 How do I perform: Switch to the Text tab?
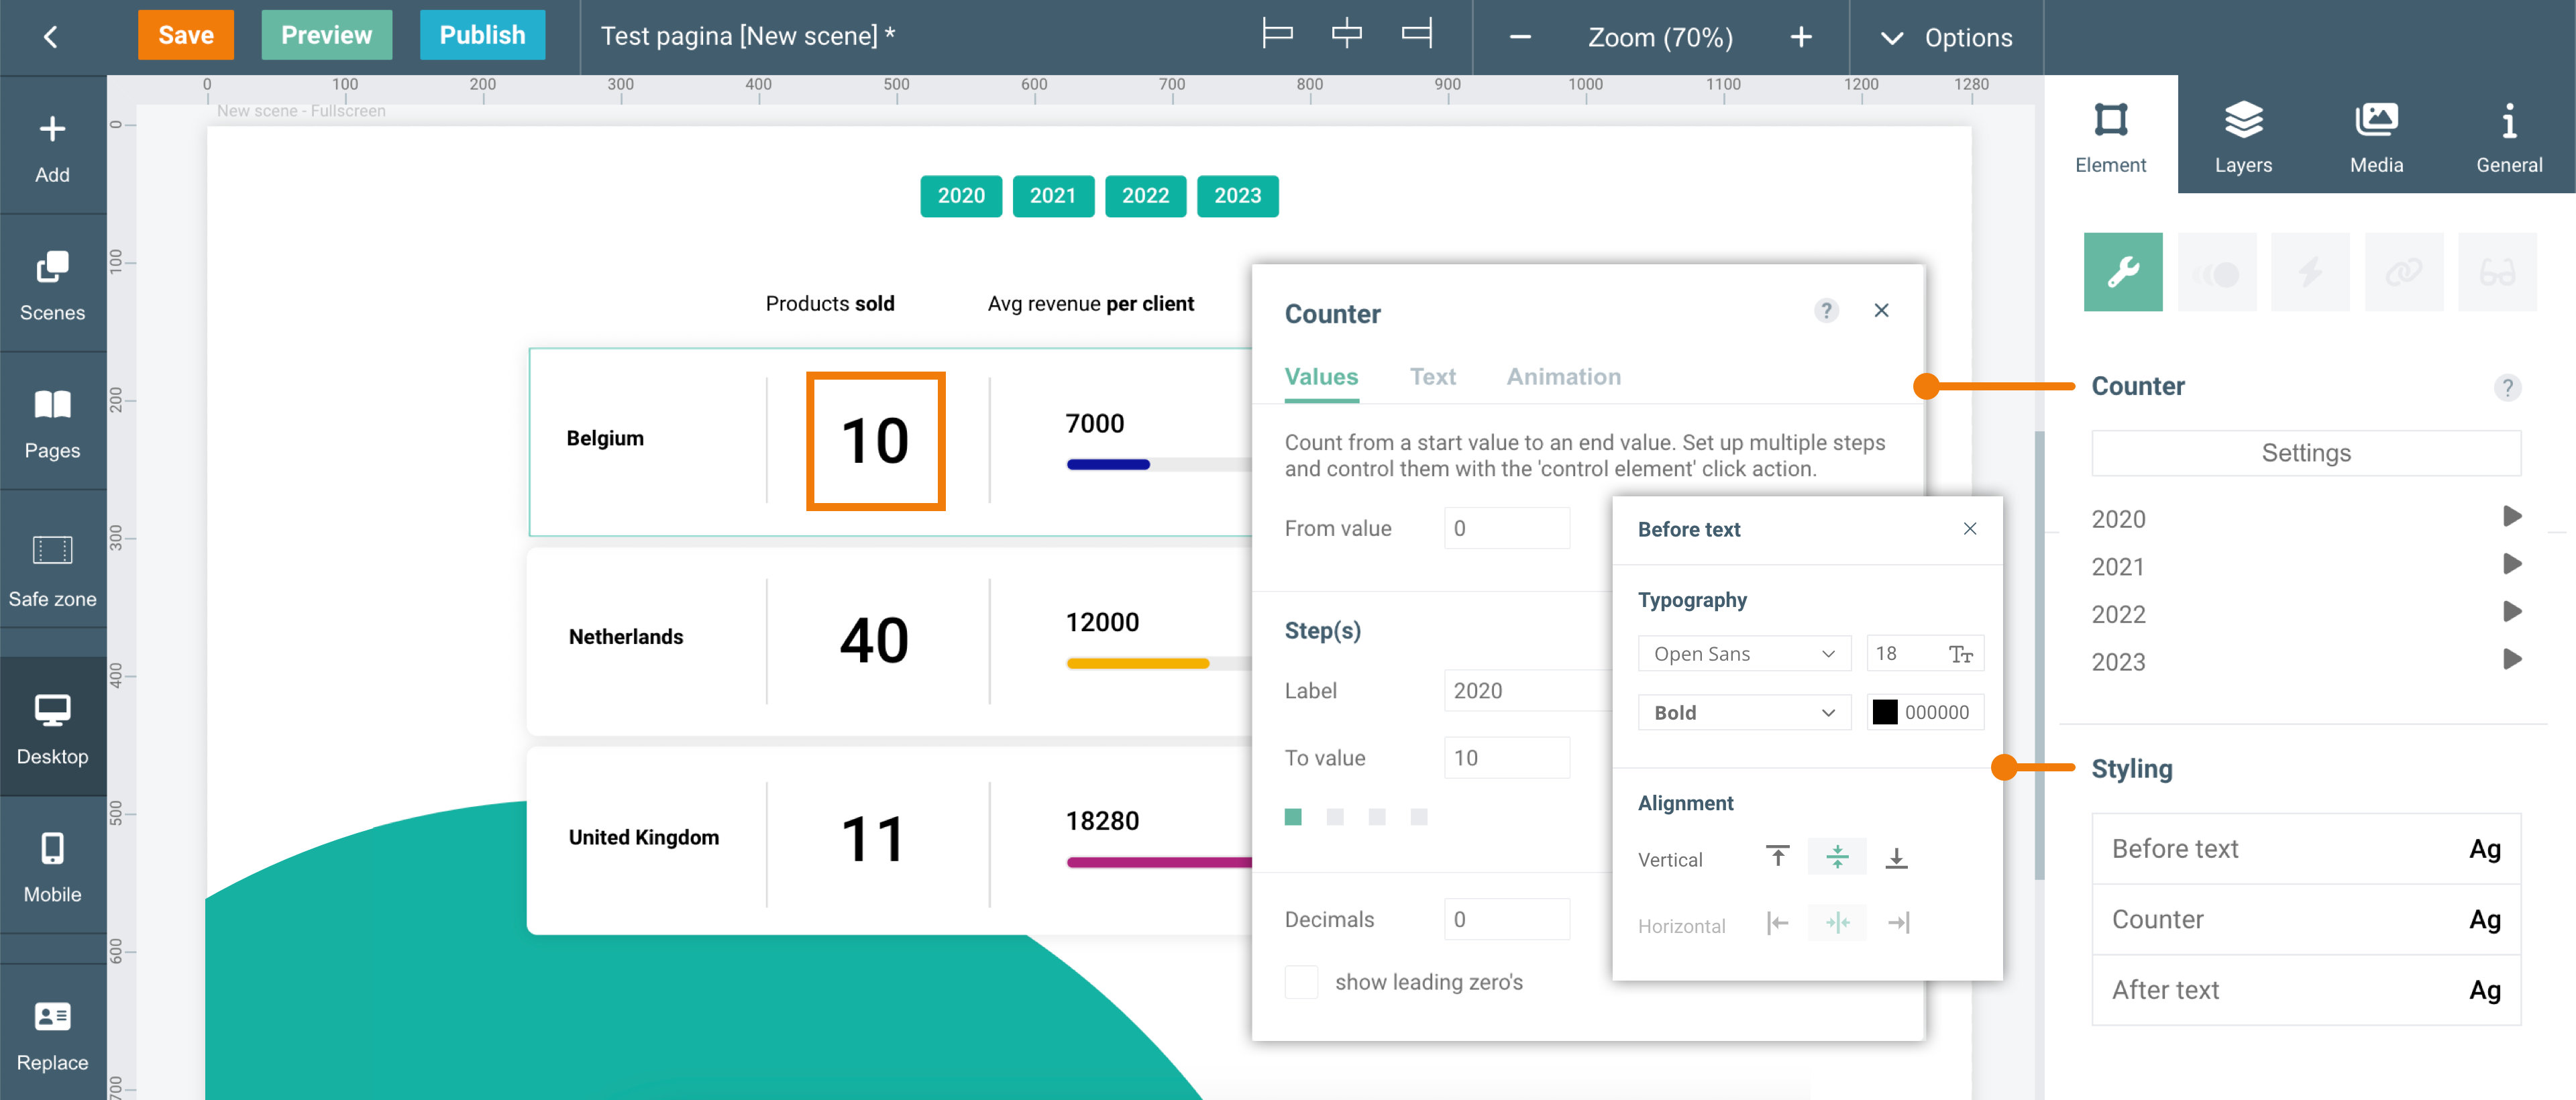(x=1432, y=377)
